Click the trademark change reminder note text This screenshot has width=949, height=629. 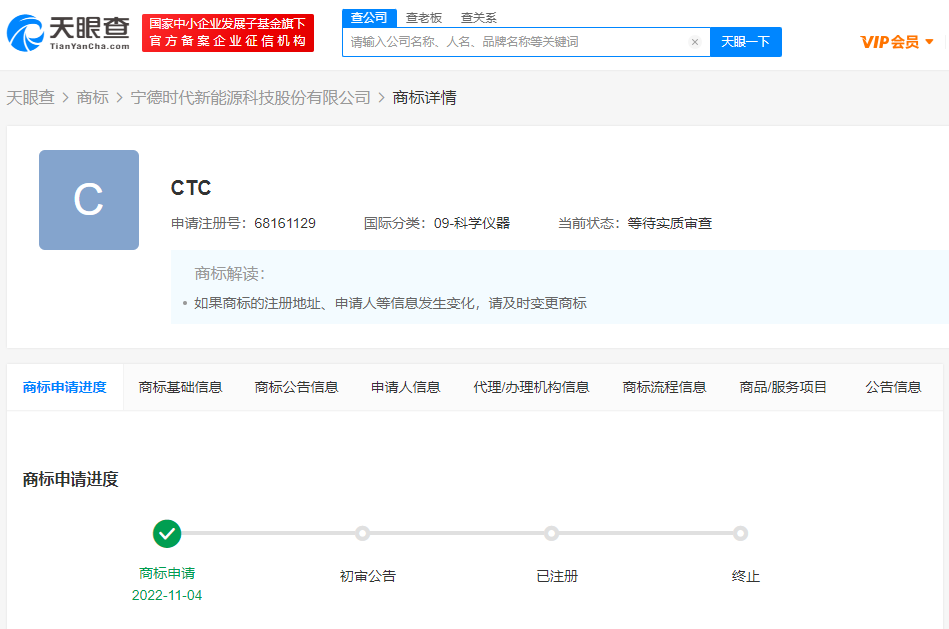pyautogui.click(x=390, y=303)
